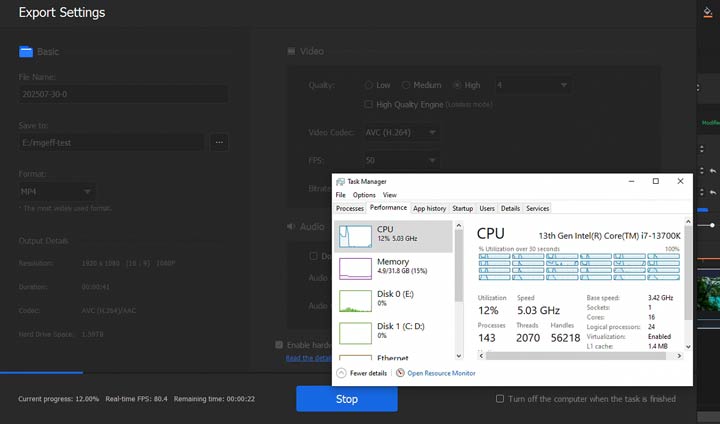The width and height of the screenshot is (720, 424).
Task: Open Task Manager View menu
Action: [x=389, y=195]
